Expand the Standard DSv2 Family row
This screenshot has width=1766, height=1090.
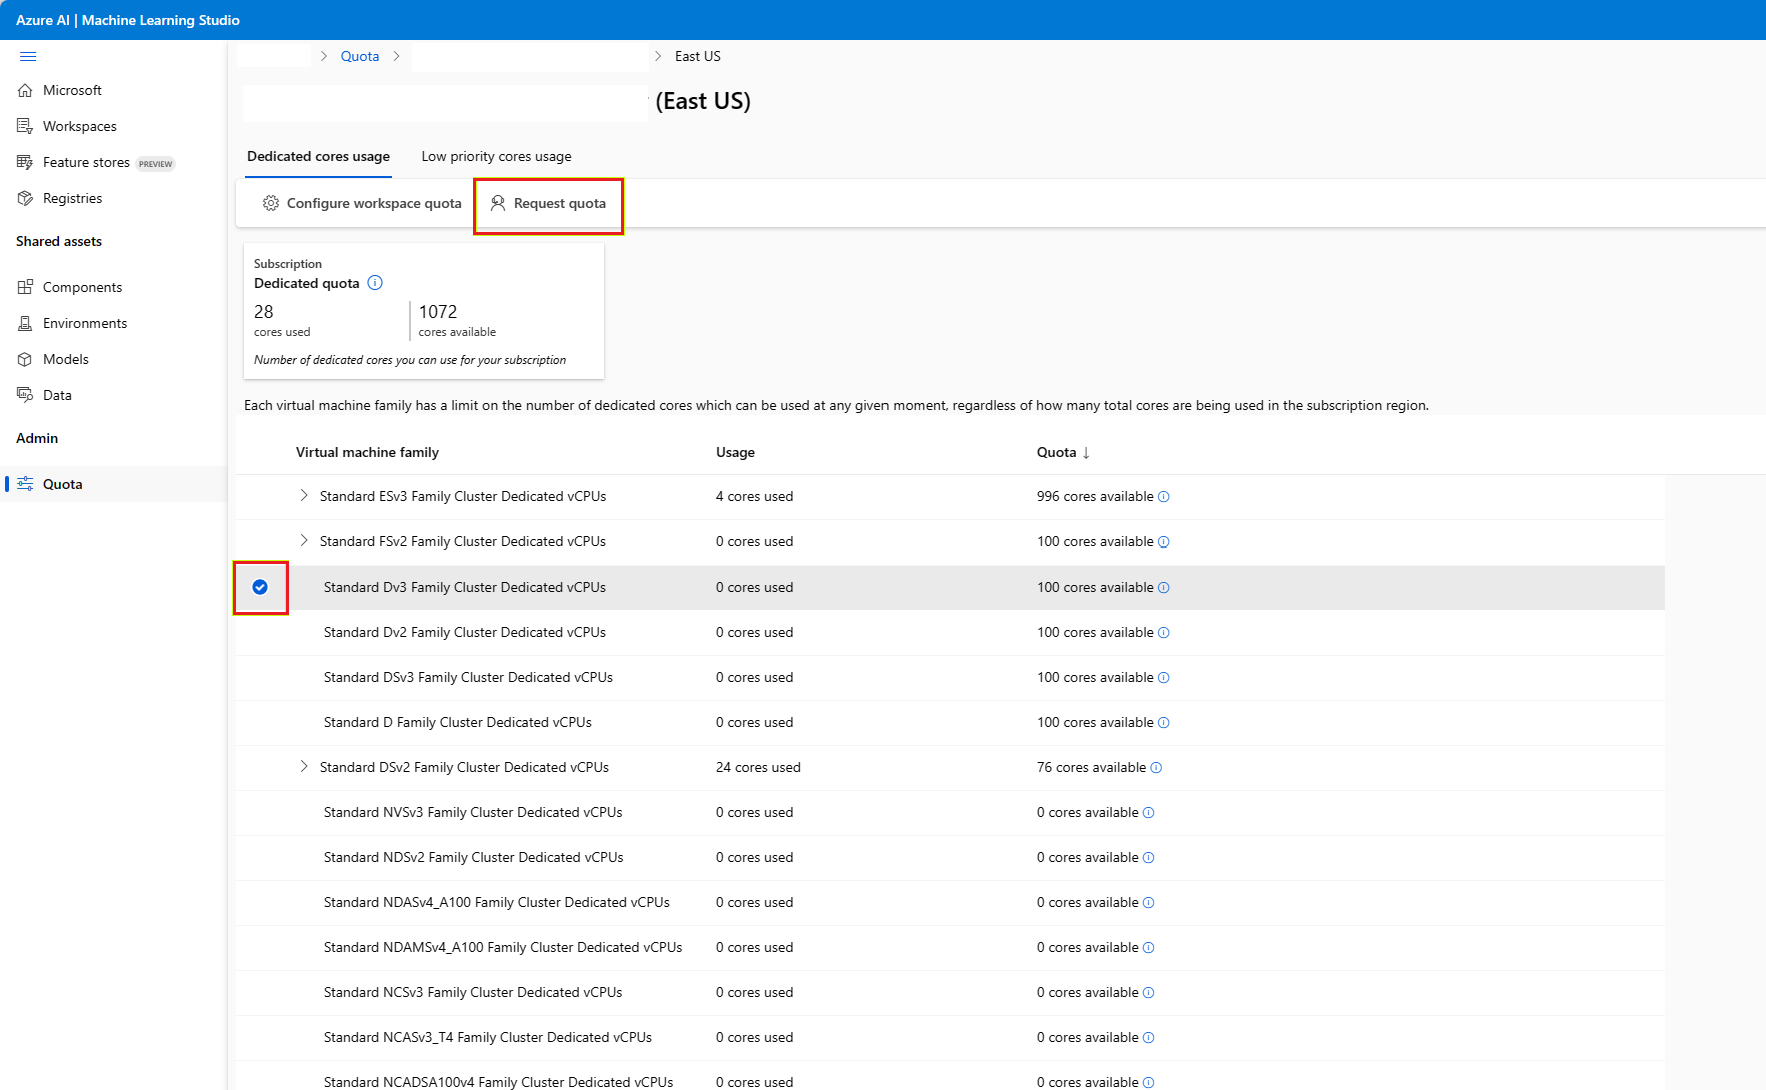point(304,766)
